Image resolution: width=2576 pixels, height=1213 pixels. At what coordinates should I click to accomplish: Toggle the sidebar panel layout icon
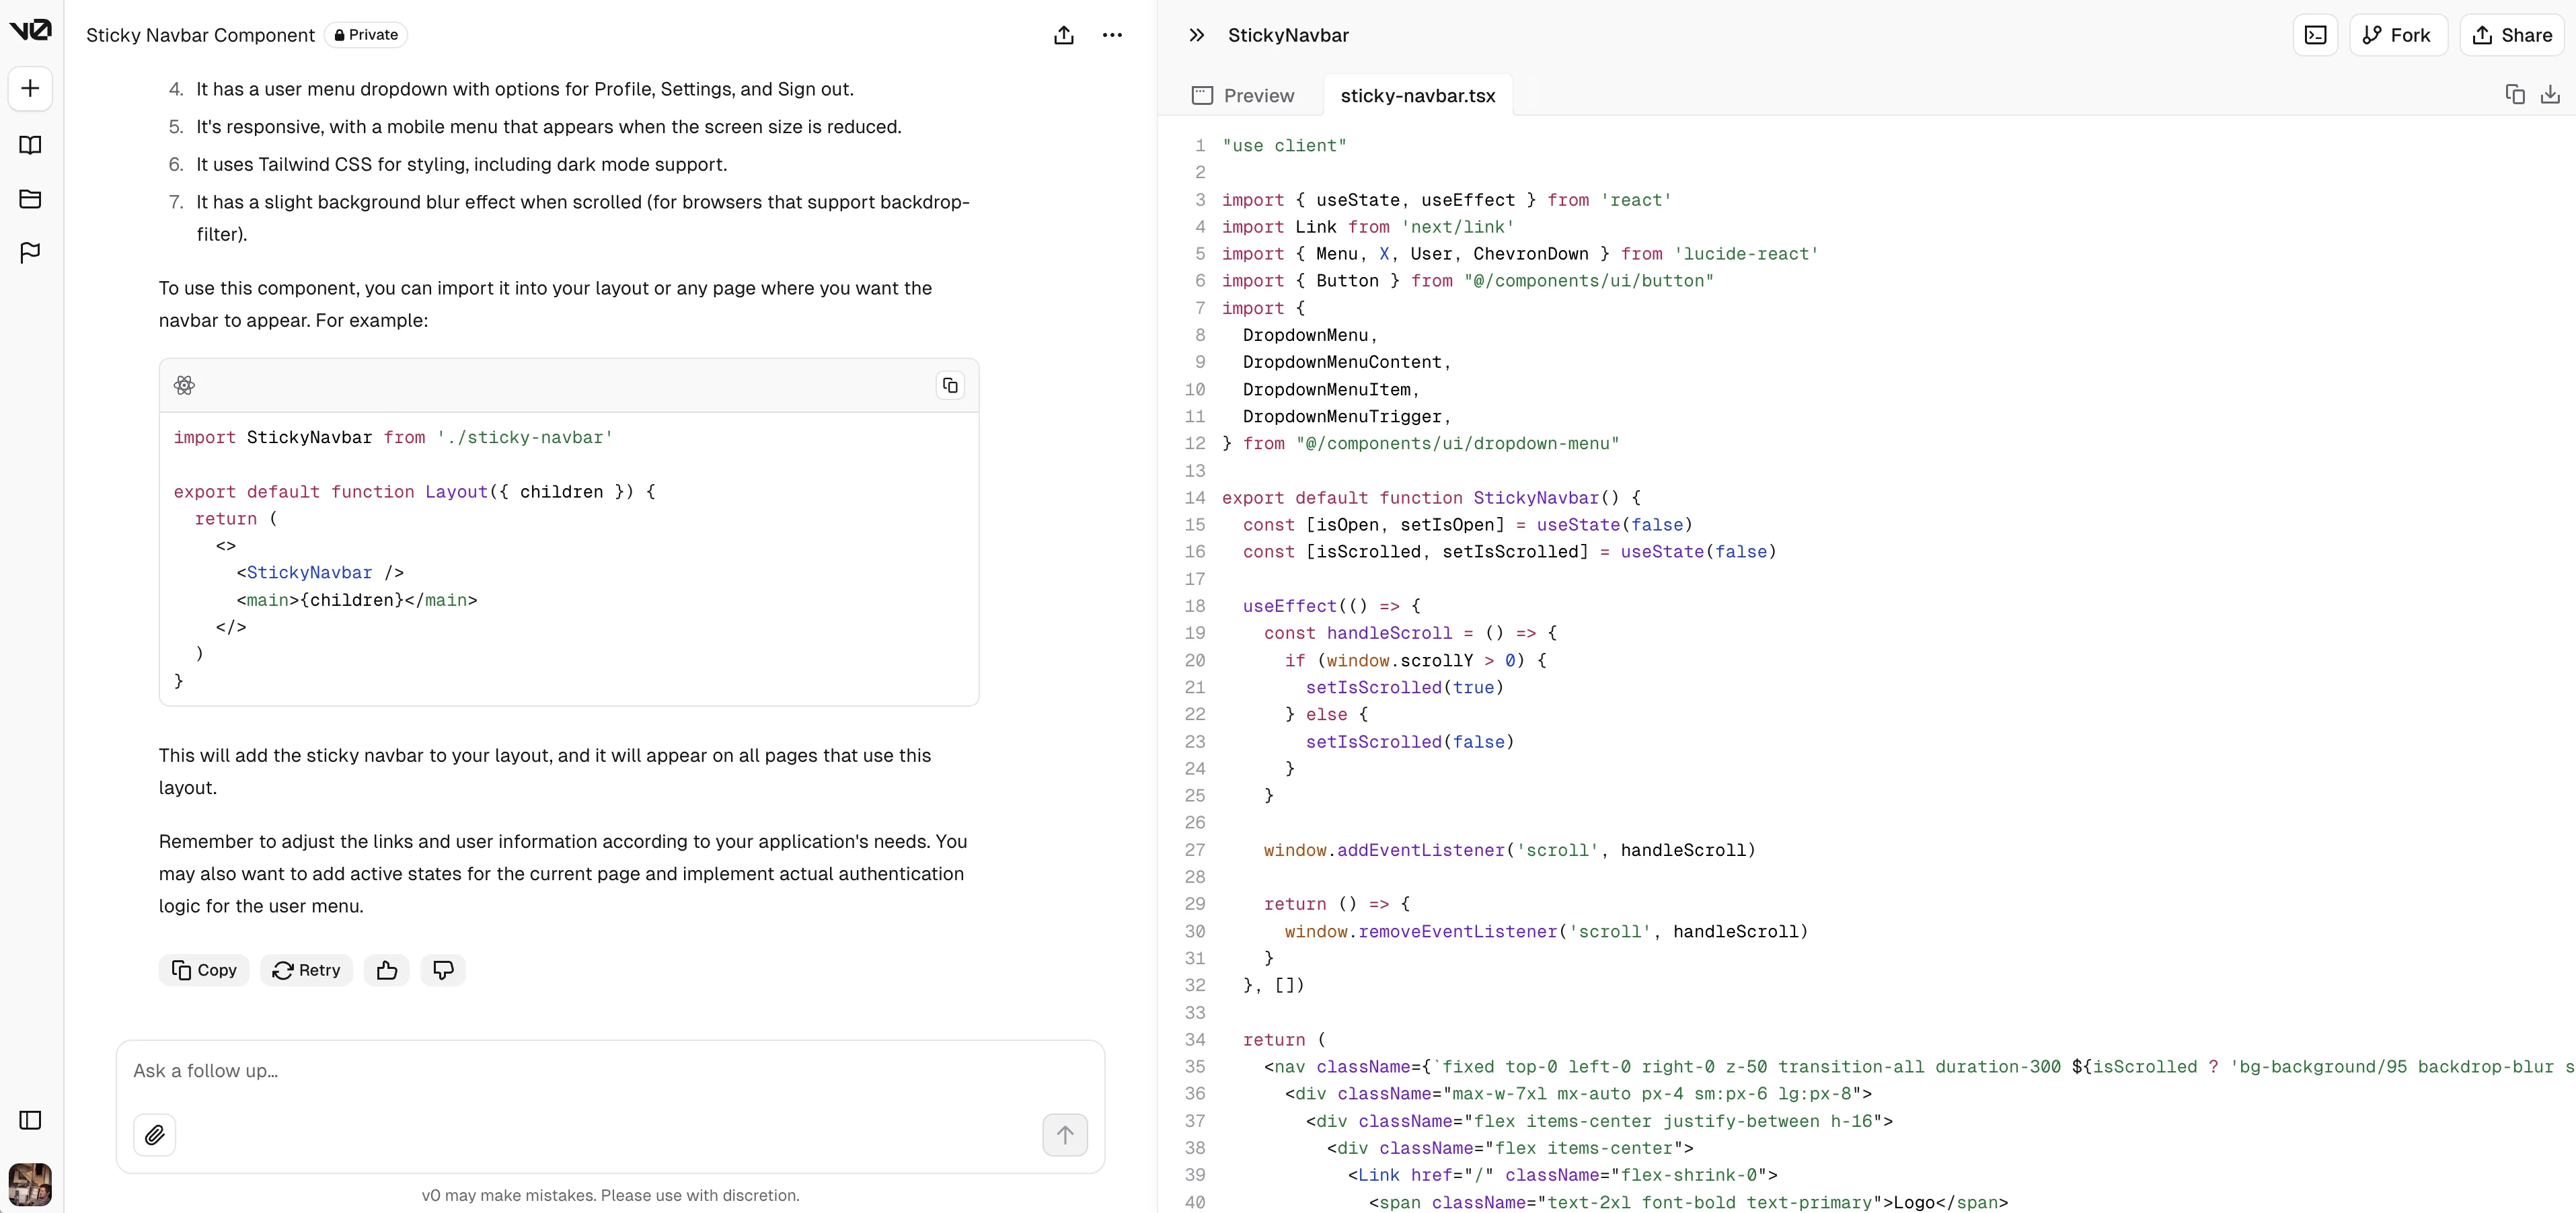[30, 1120]
